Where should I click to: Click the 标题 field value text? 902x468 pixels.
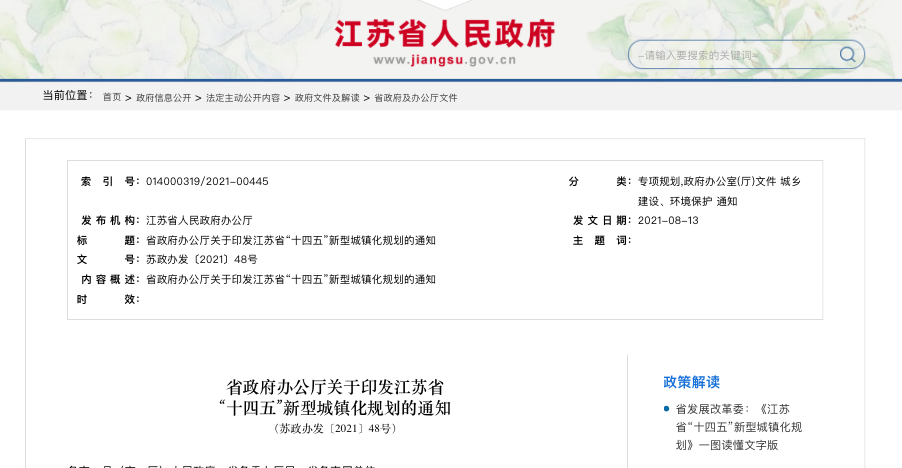pos(291,240)
